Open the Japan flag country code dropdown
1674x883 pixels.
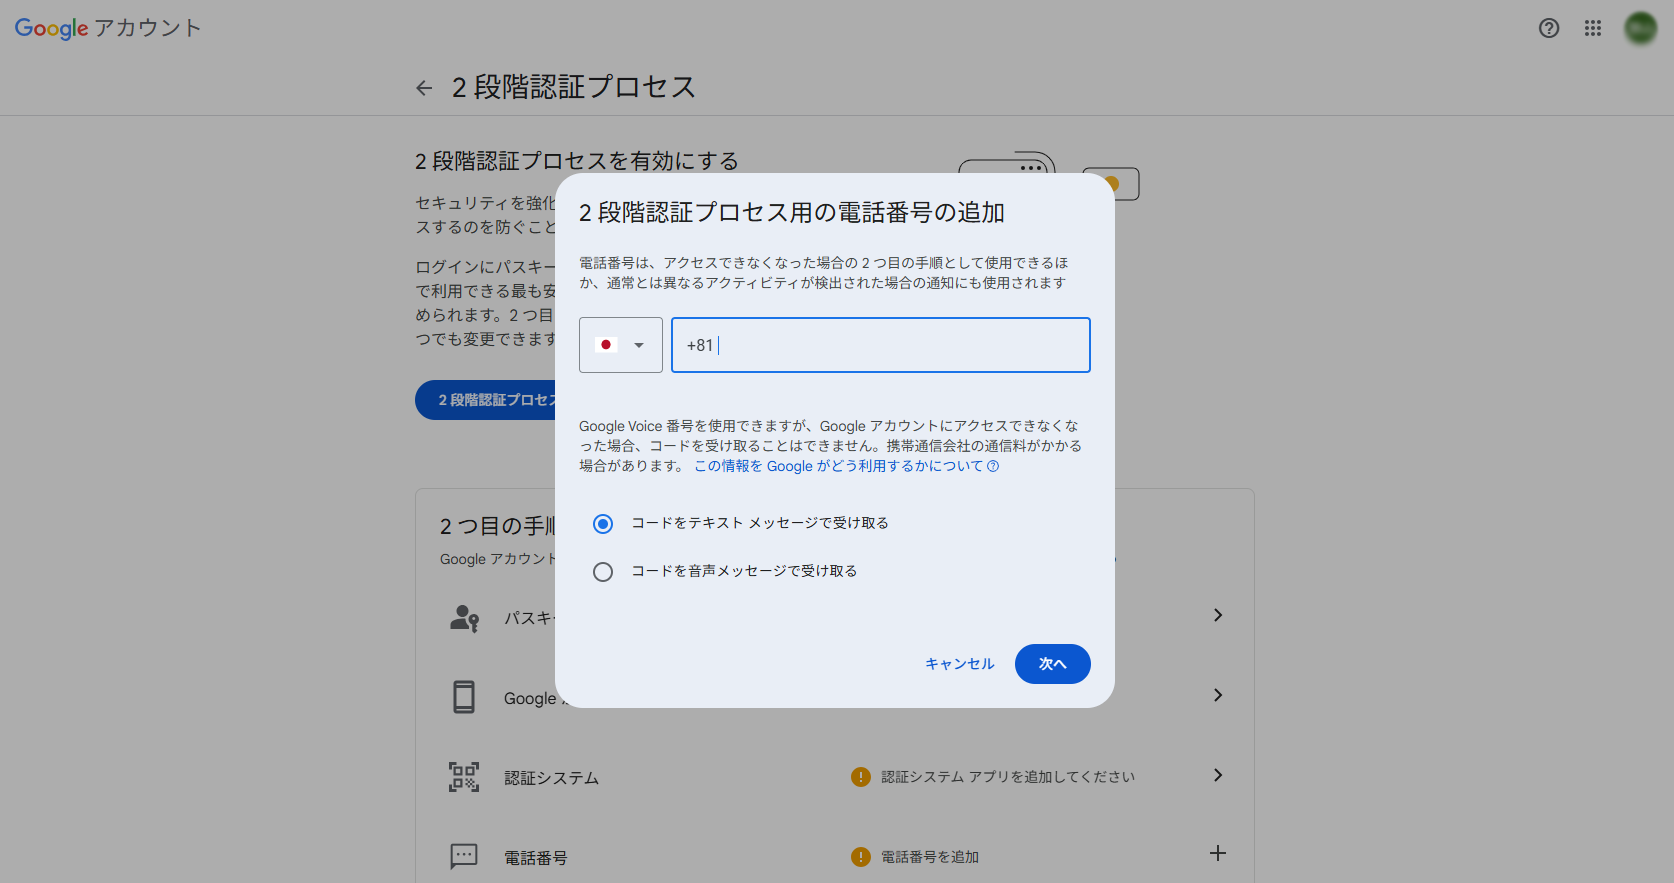(x=621, y=345)
